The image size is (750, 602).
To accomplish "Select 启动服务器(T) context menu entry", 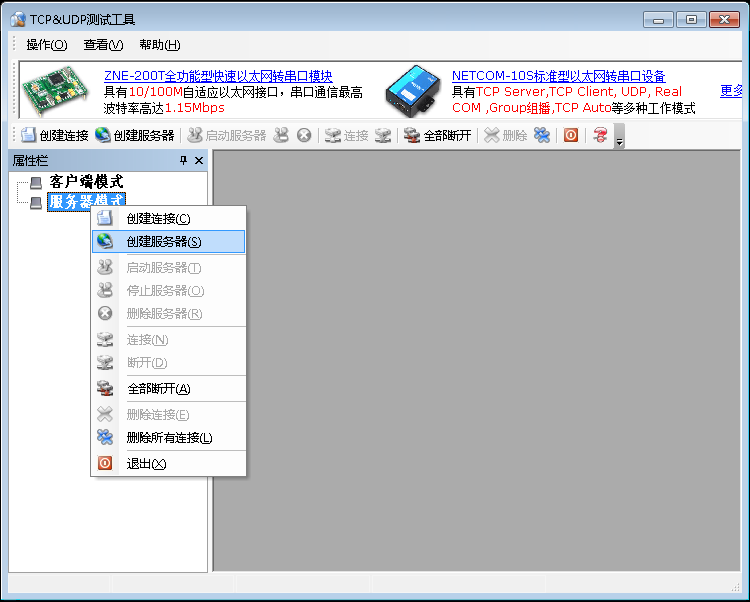I will (x=168, y=268).
